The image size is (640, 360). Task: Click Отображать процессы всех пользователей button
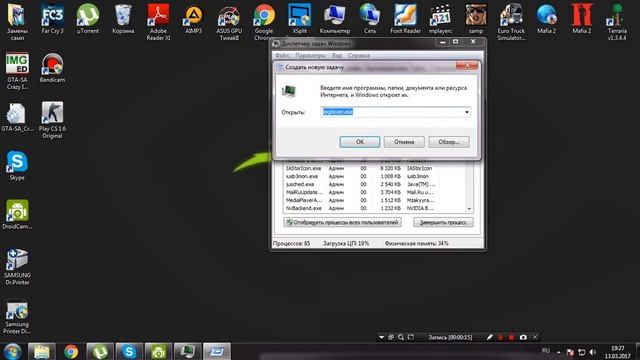342,222
